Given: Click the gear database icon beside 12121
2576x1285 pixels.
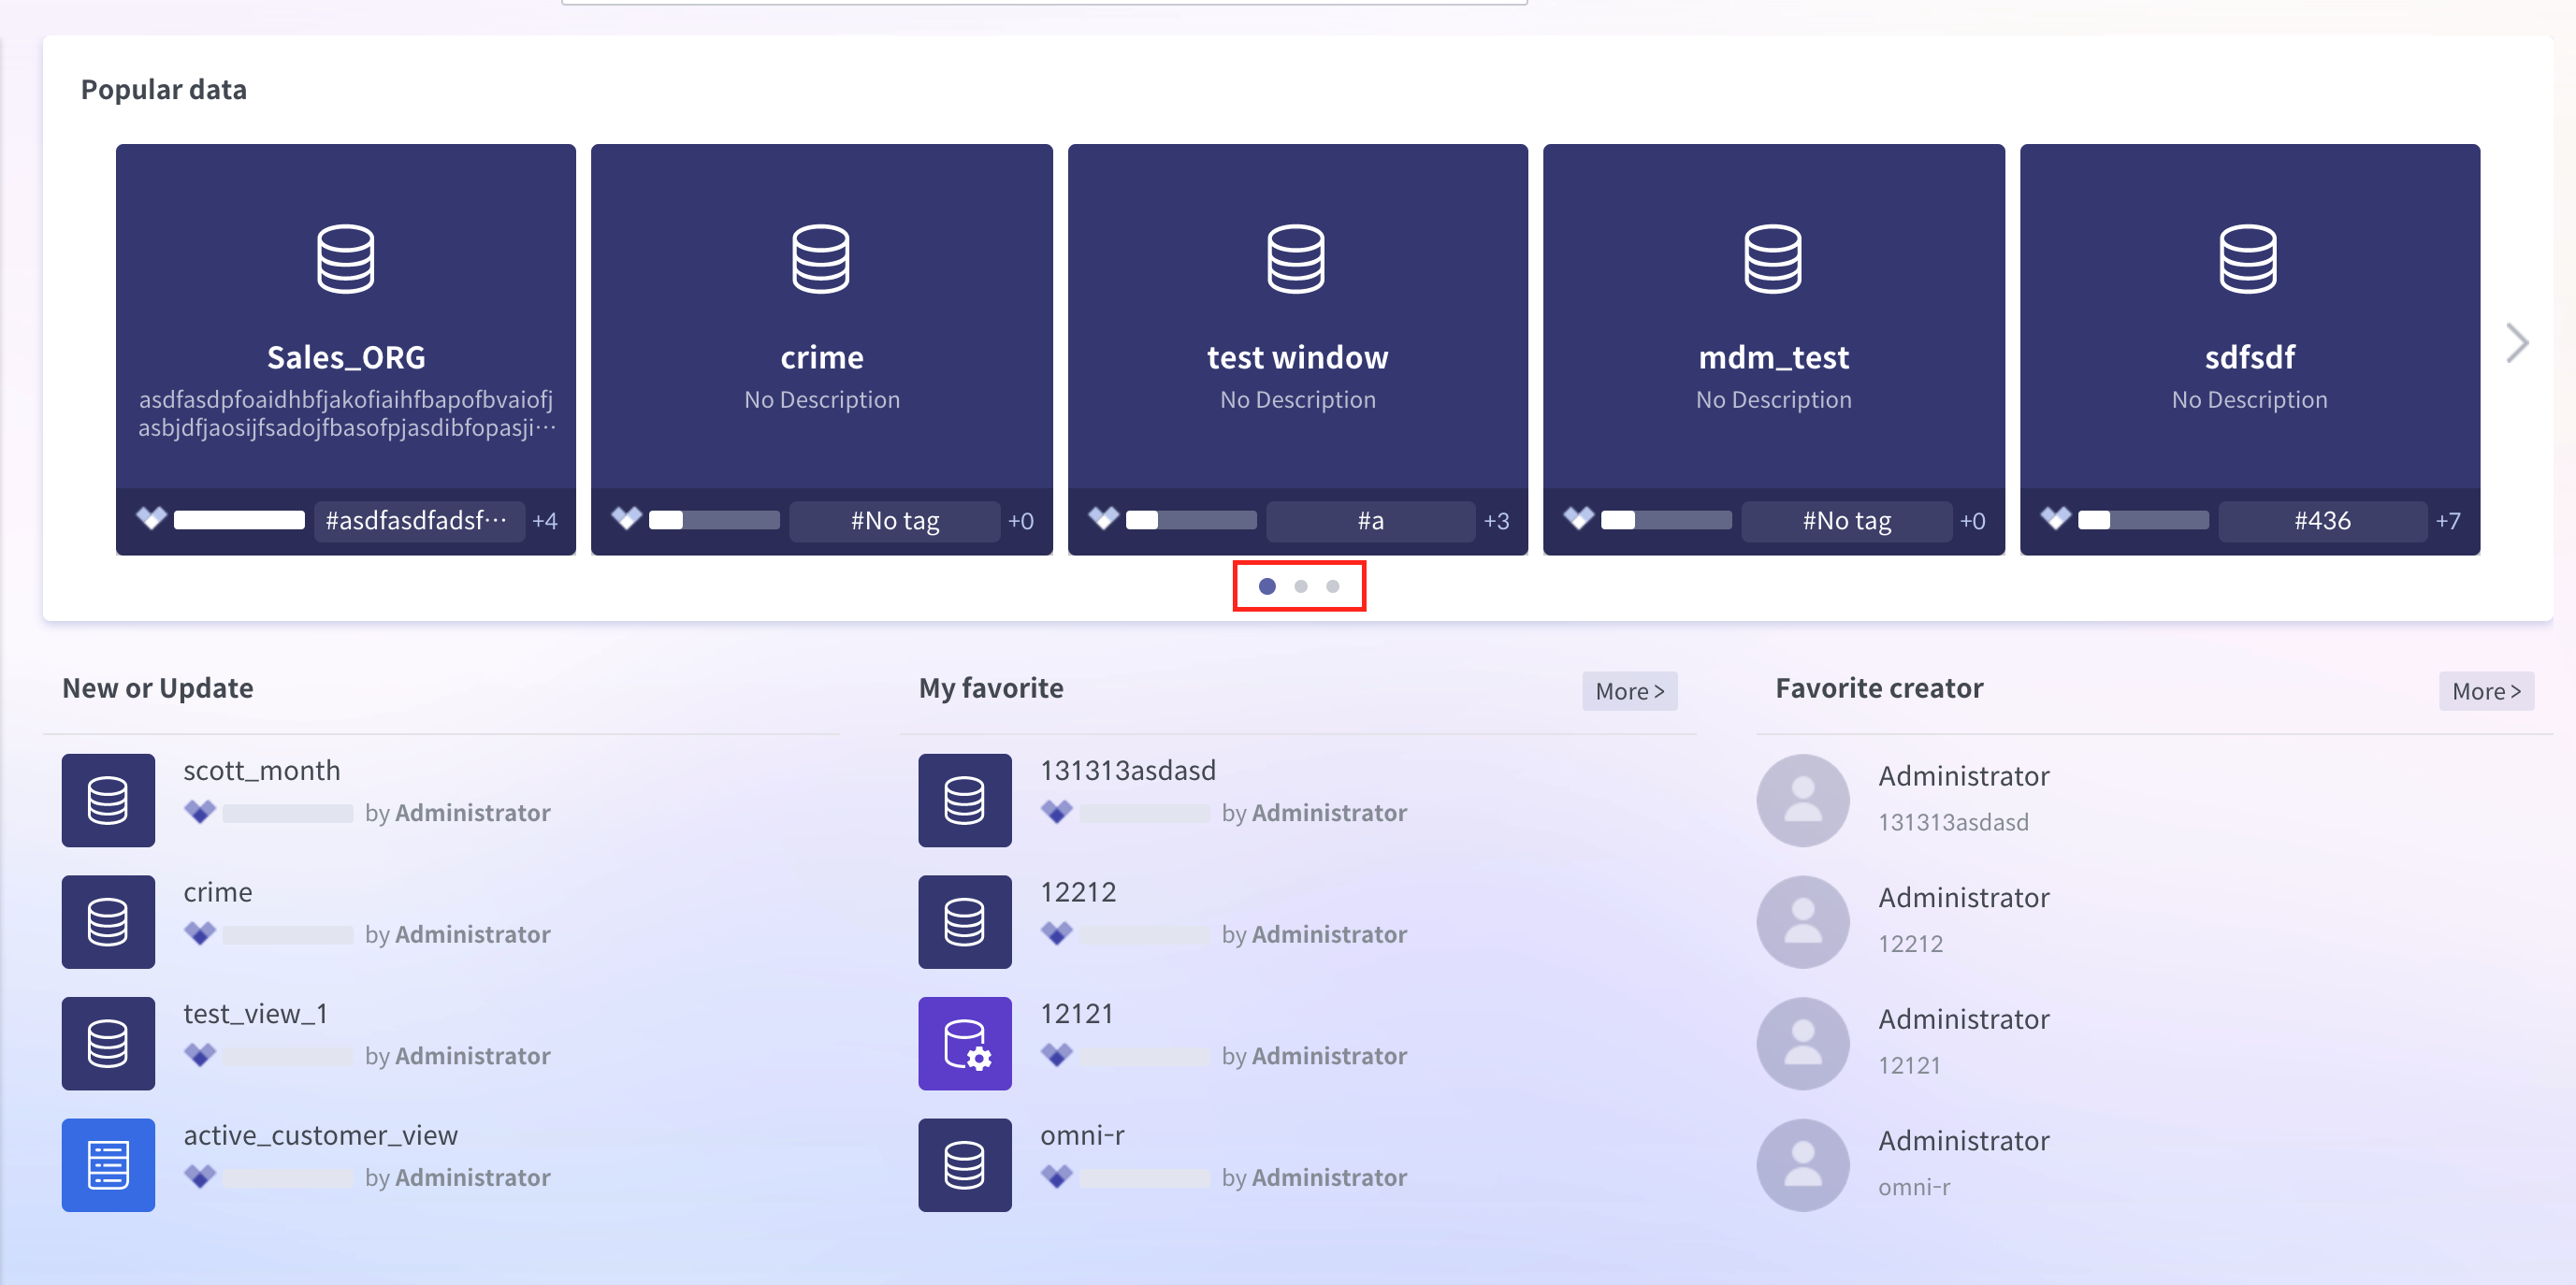Looking at the screenshot, I should click(x=964, y=1043).
